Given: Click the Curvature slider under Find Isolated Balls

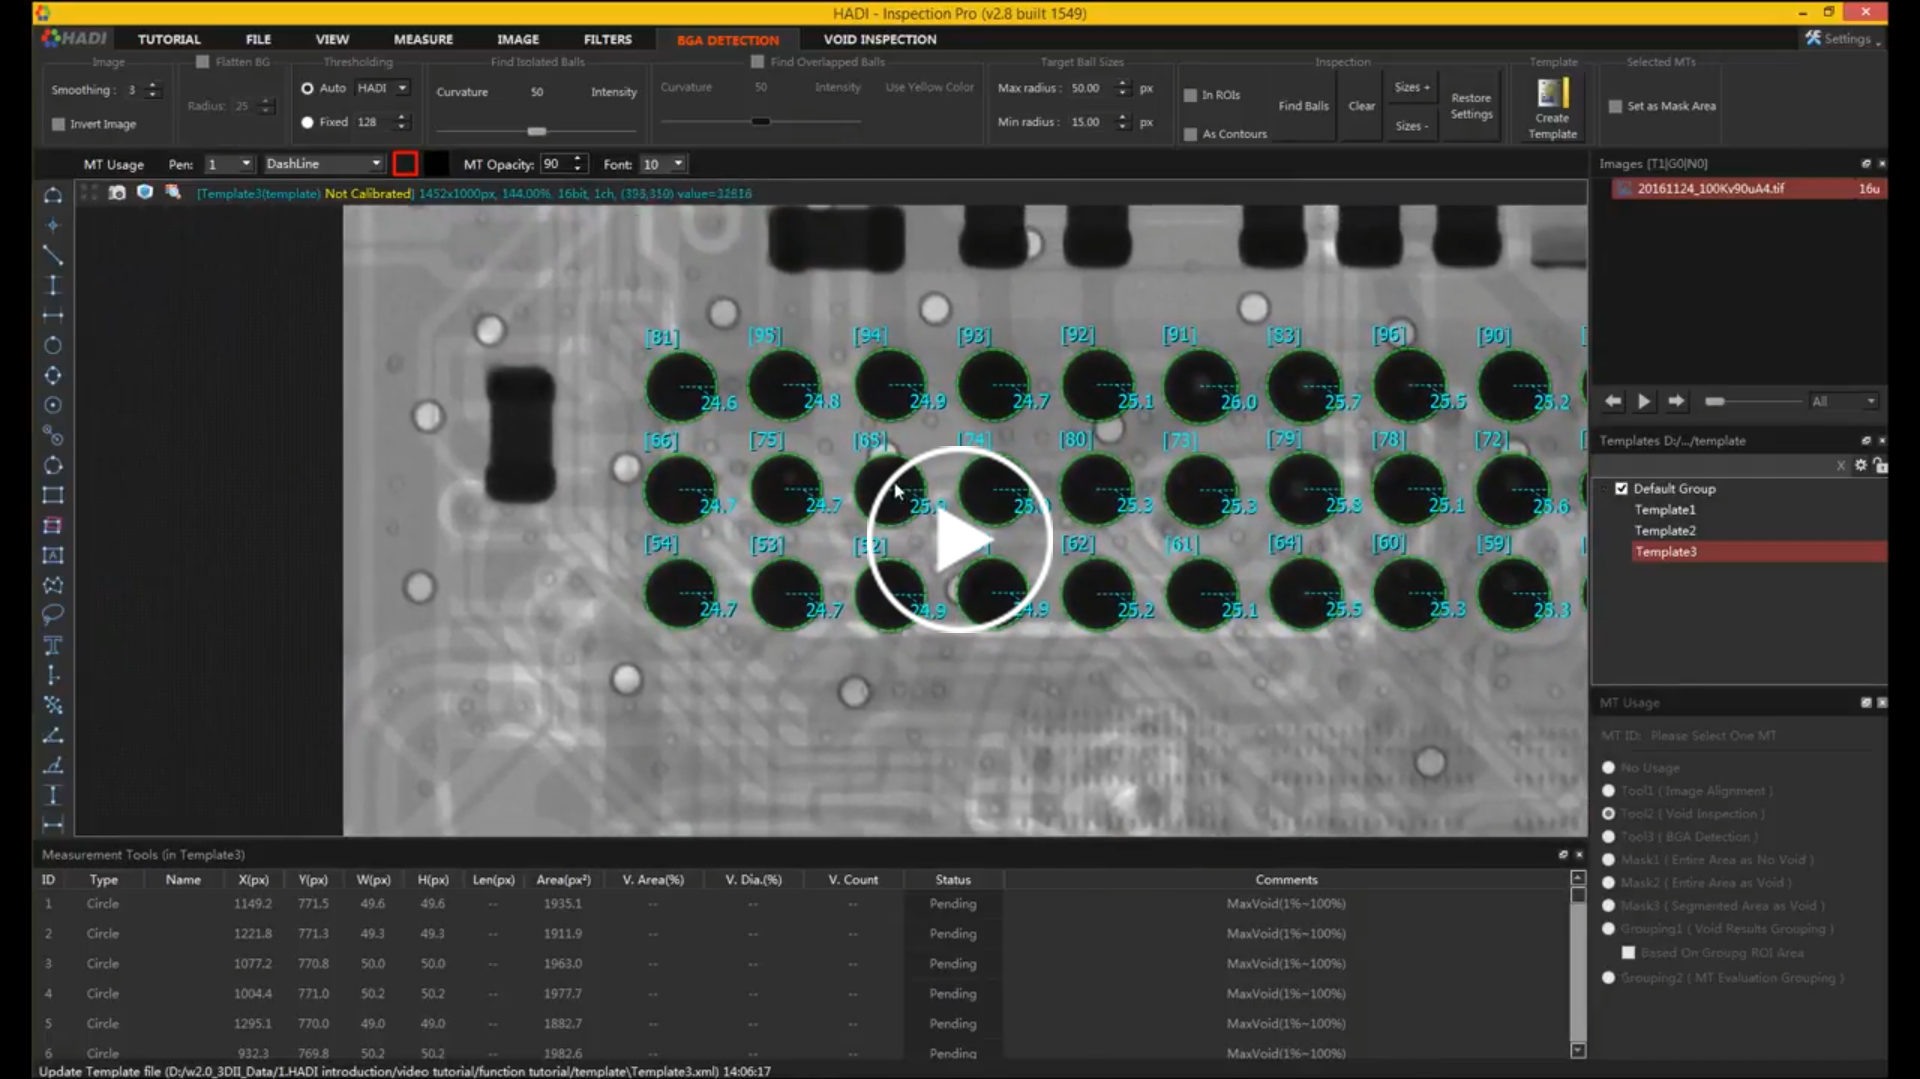Looking at the screenshot, I should (x=536, y=131).
